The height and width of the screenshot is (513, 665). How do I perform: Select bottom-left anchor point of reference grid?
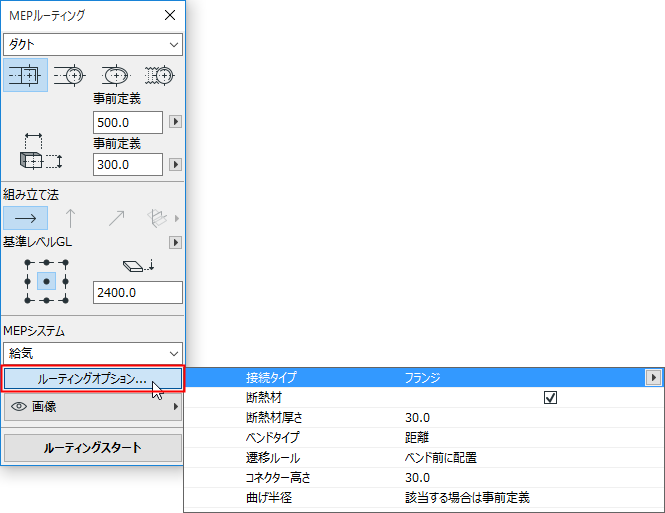(28, 300)
